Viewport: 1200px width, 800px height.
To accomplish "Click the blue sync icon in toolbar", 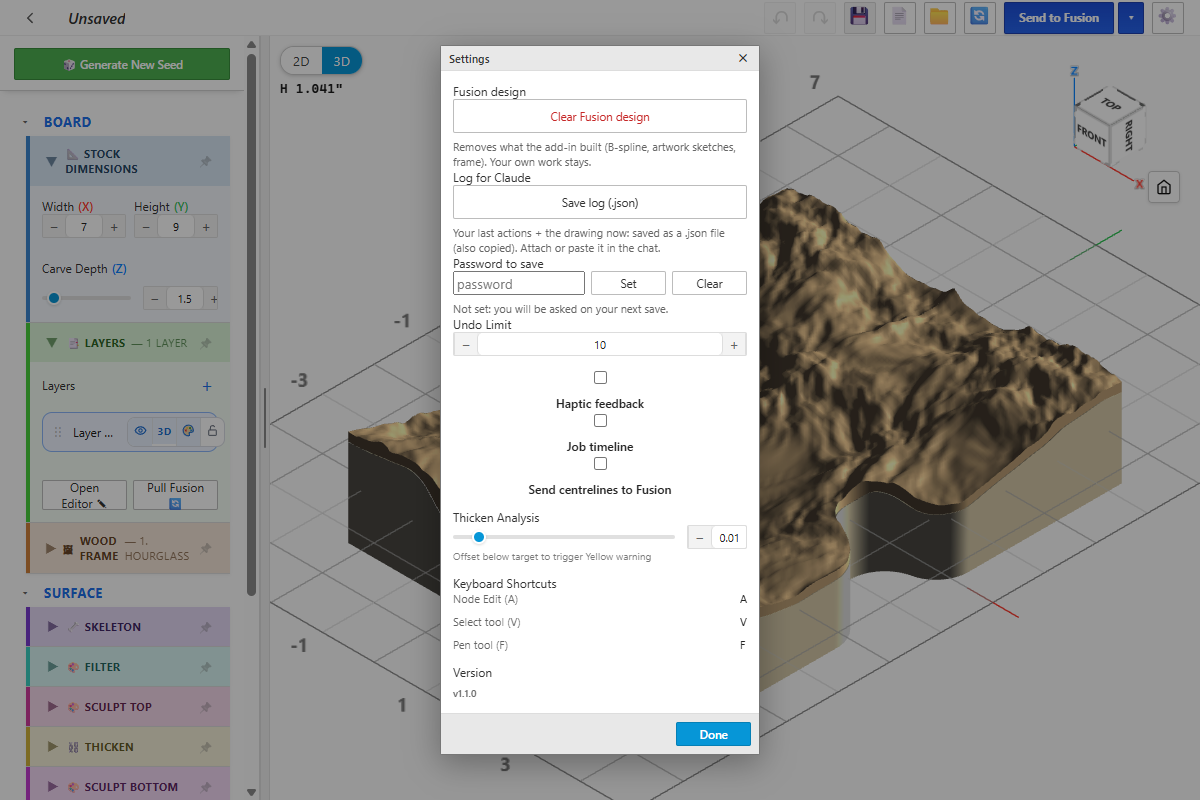I will pos(980,17).
